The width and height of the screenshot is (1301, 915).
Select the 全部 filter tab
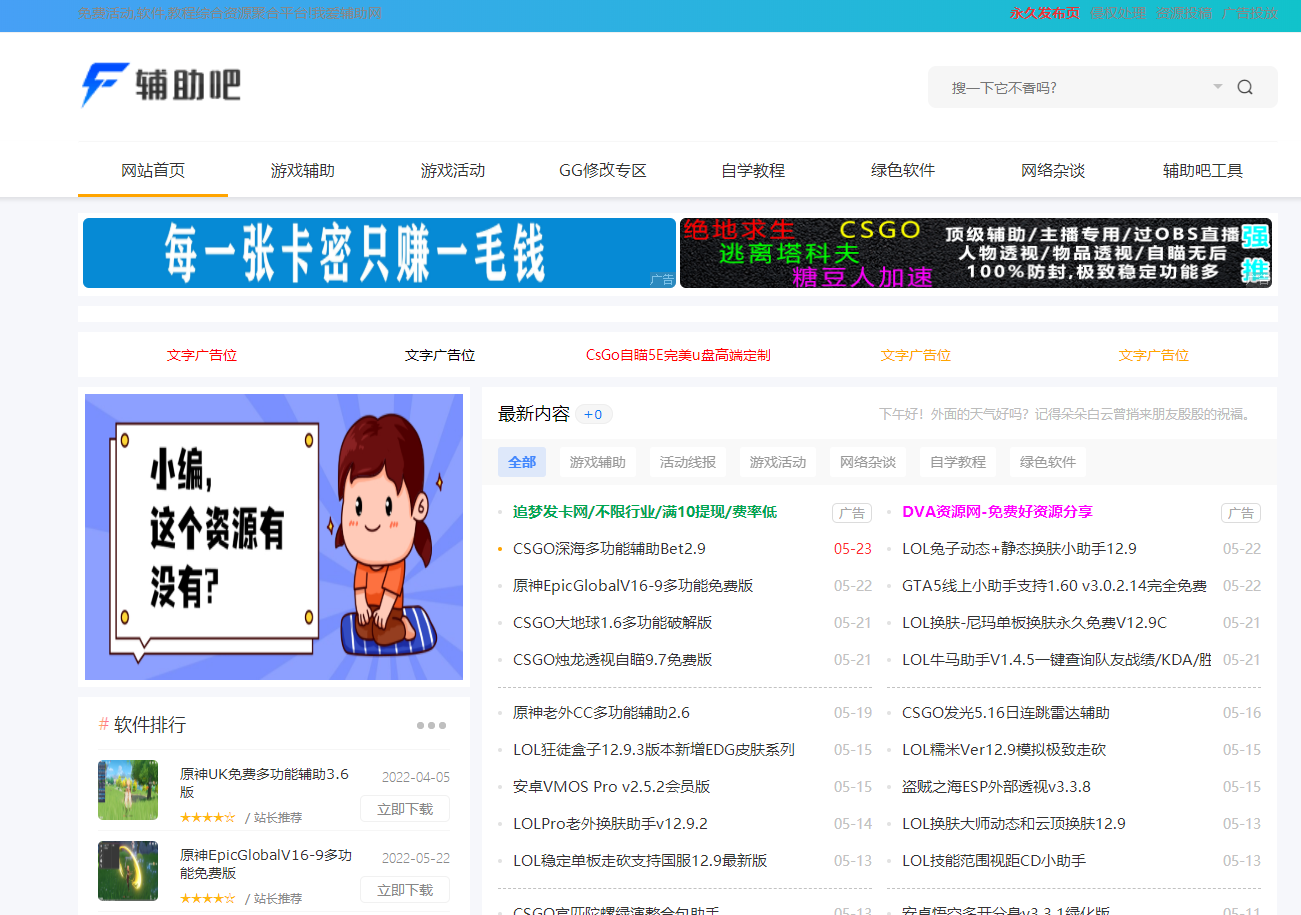click(522, 462)
